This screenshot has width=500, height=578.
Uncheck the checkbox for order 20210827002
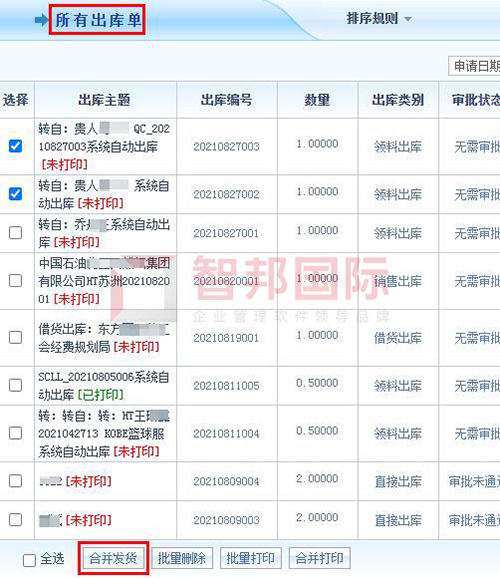click(15, 194)
